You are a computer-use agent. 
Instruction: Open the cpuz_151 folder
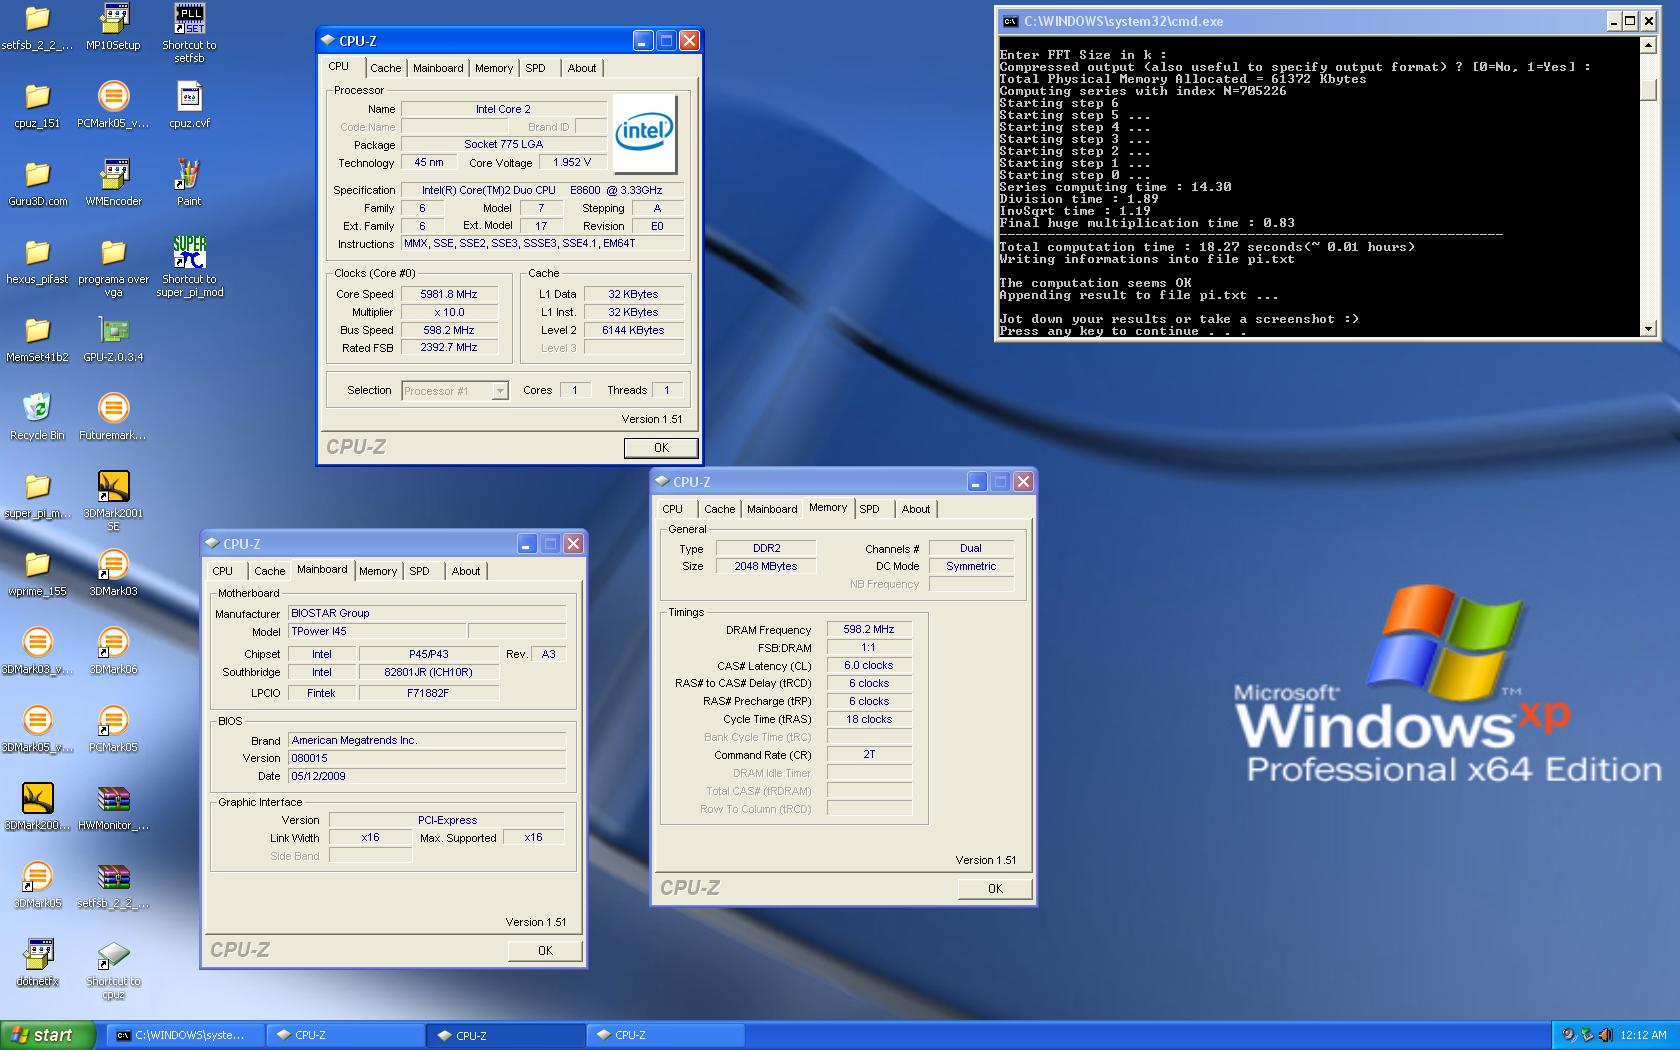[37, 96]
